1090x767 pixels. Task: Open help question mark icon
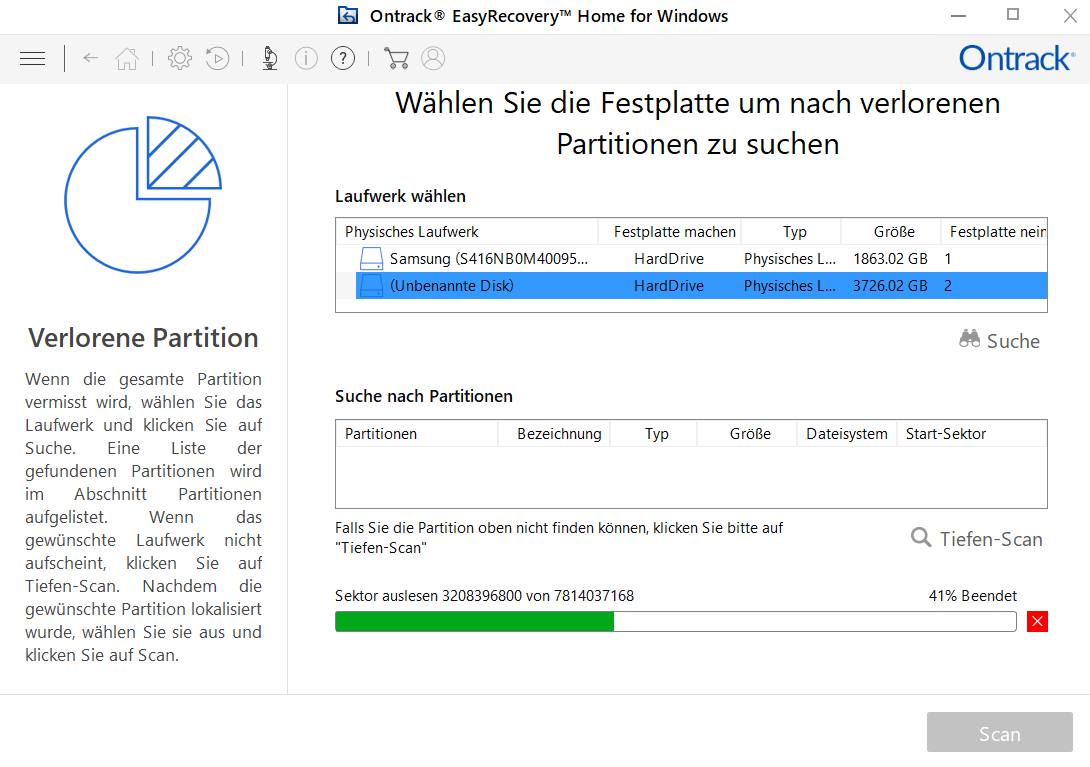pyautogui.click(x=343, y=58)
